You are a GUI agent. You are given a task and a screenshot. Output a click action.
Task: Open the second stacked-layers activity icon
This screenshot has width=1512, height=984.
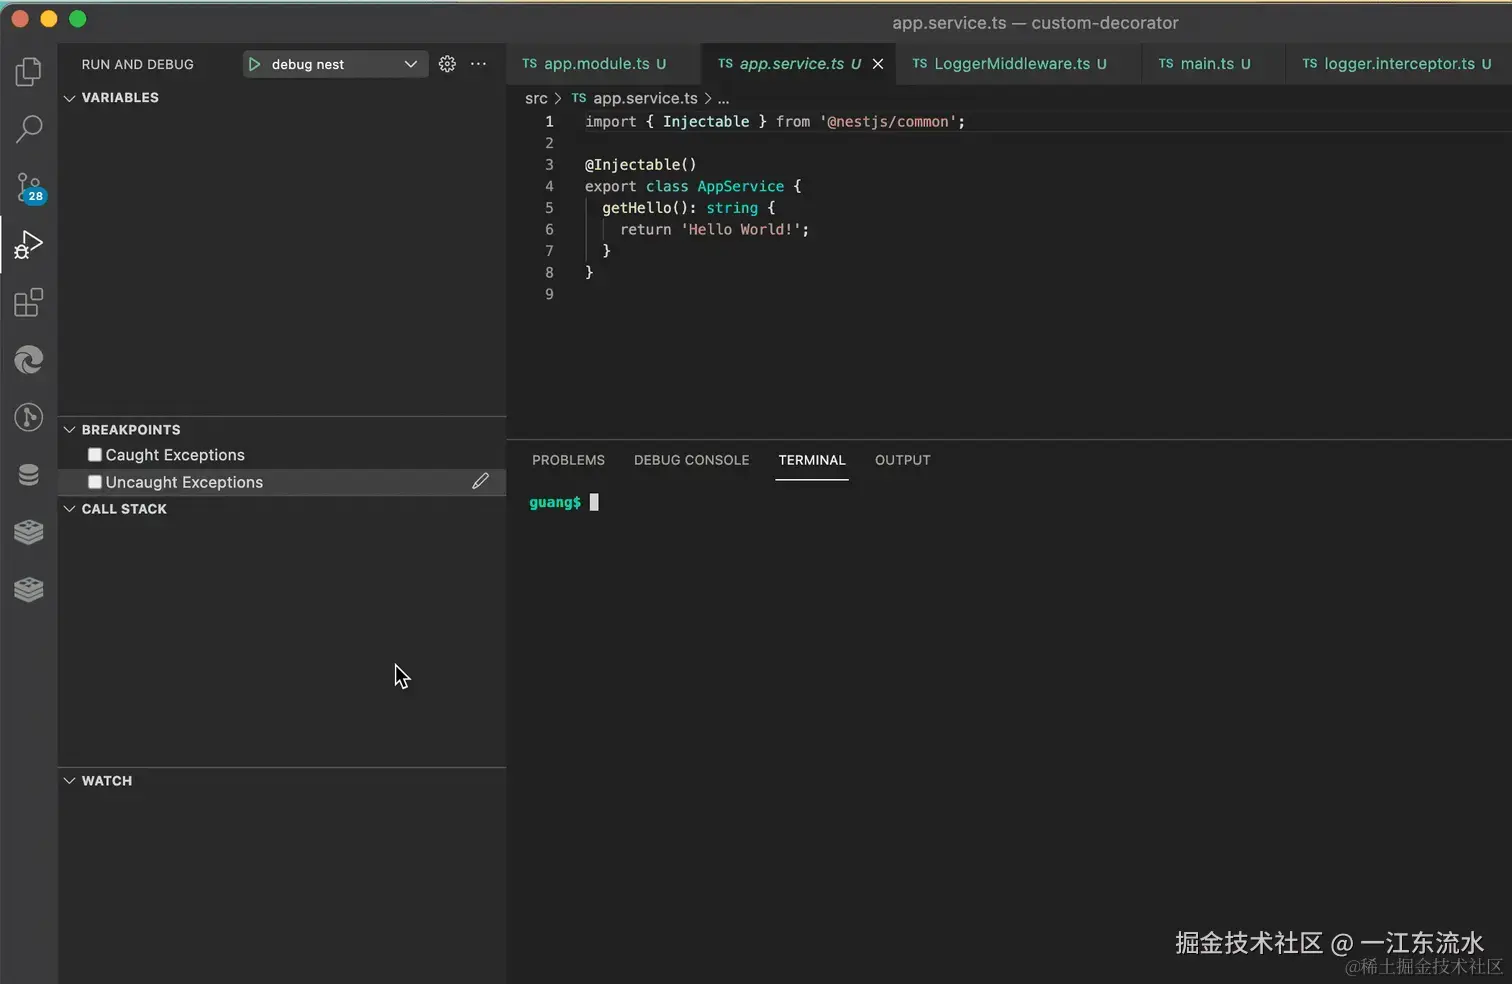coord(29,589)
